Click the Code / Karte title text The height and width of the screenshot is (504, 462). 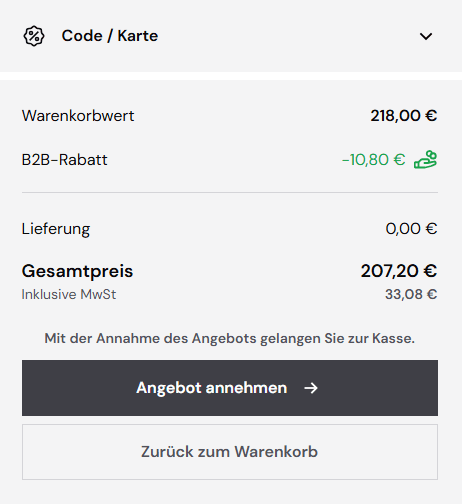(x=110, y=36)
